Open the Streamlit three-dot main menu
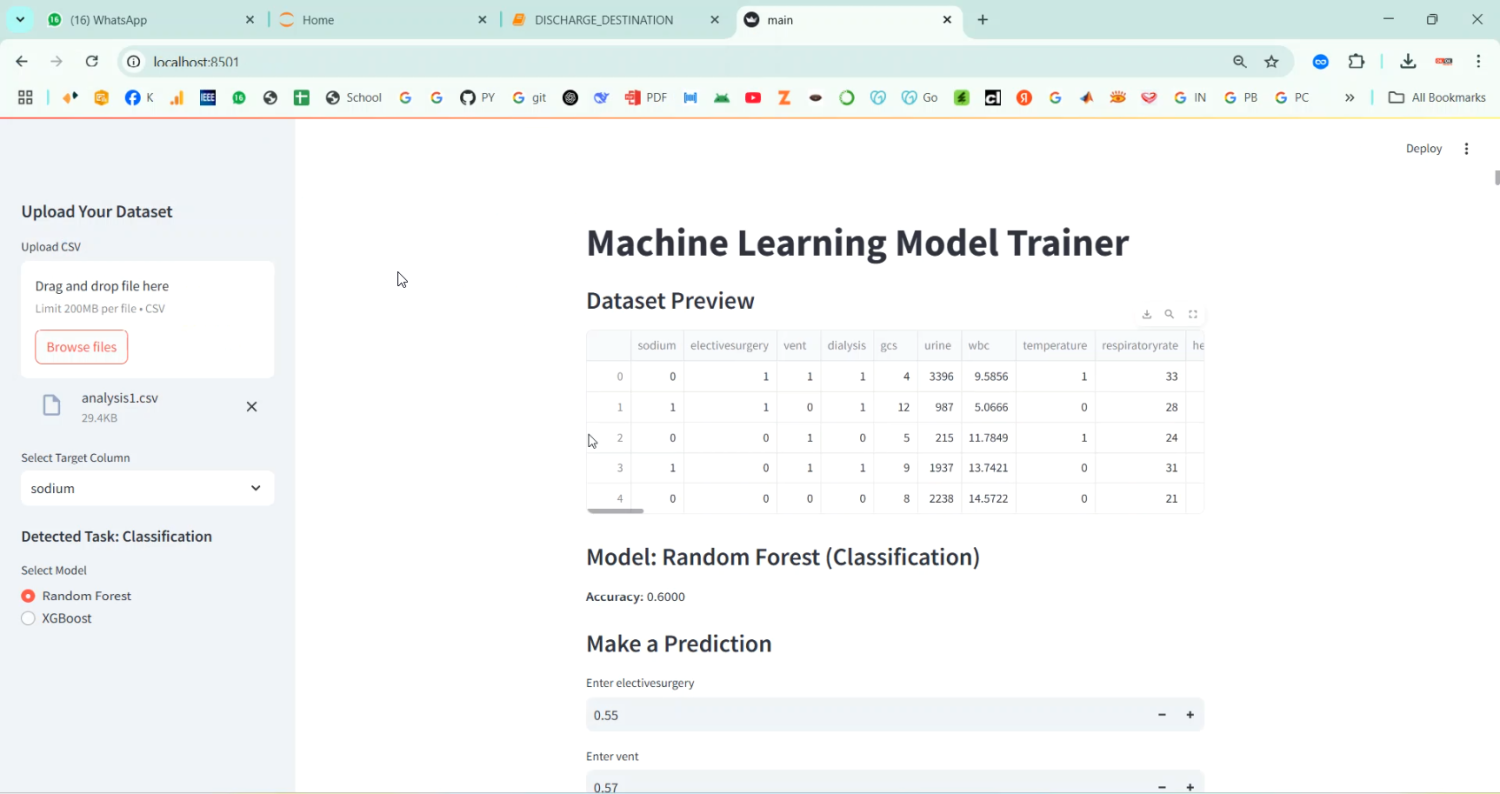This screenshot has width=1500, height=794. tap(1466, 149)
